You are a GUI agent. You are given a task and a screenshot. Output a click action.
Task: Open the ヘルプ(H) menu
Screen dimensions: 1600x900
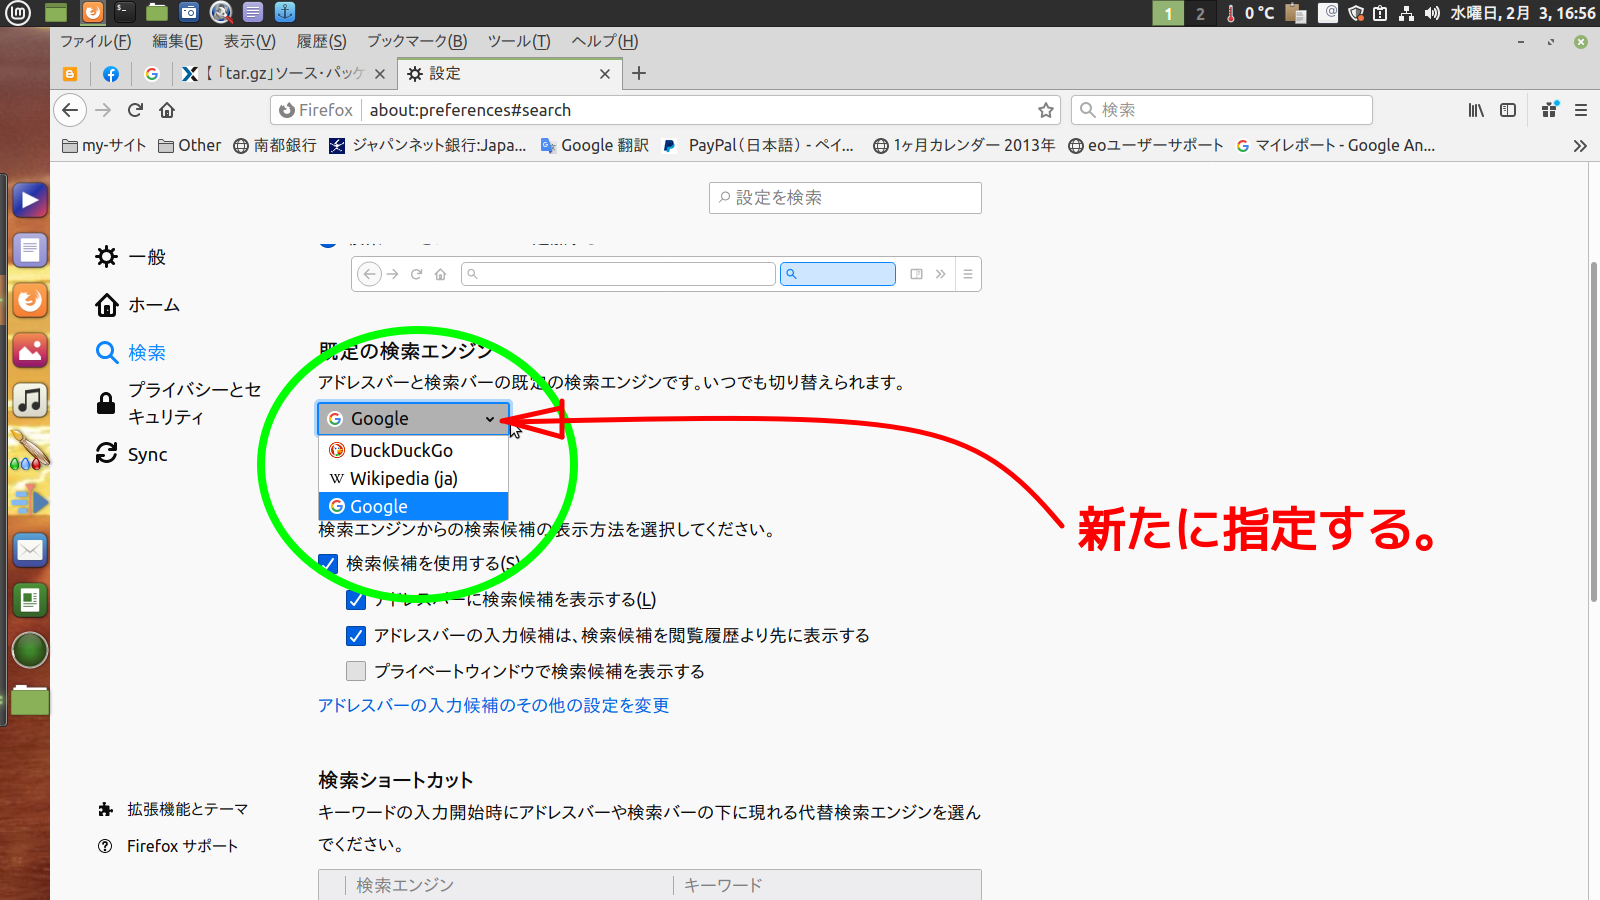605,41
